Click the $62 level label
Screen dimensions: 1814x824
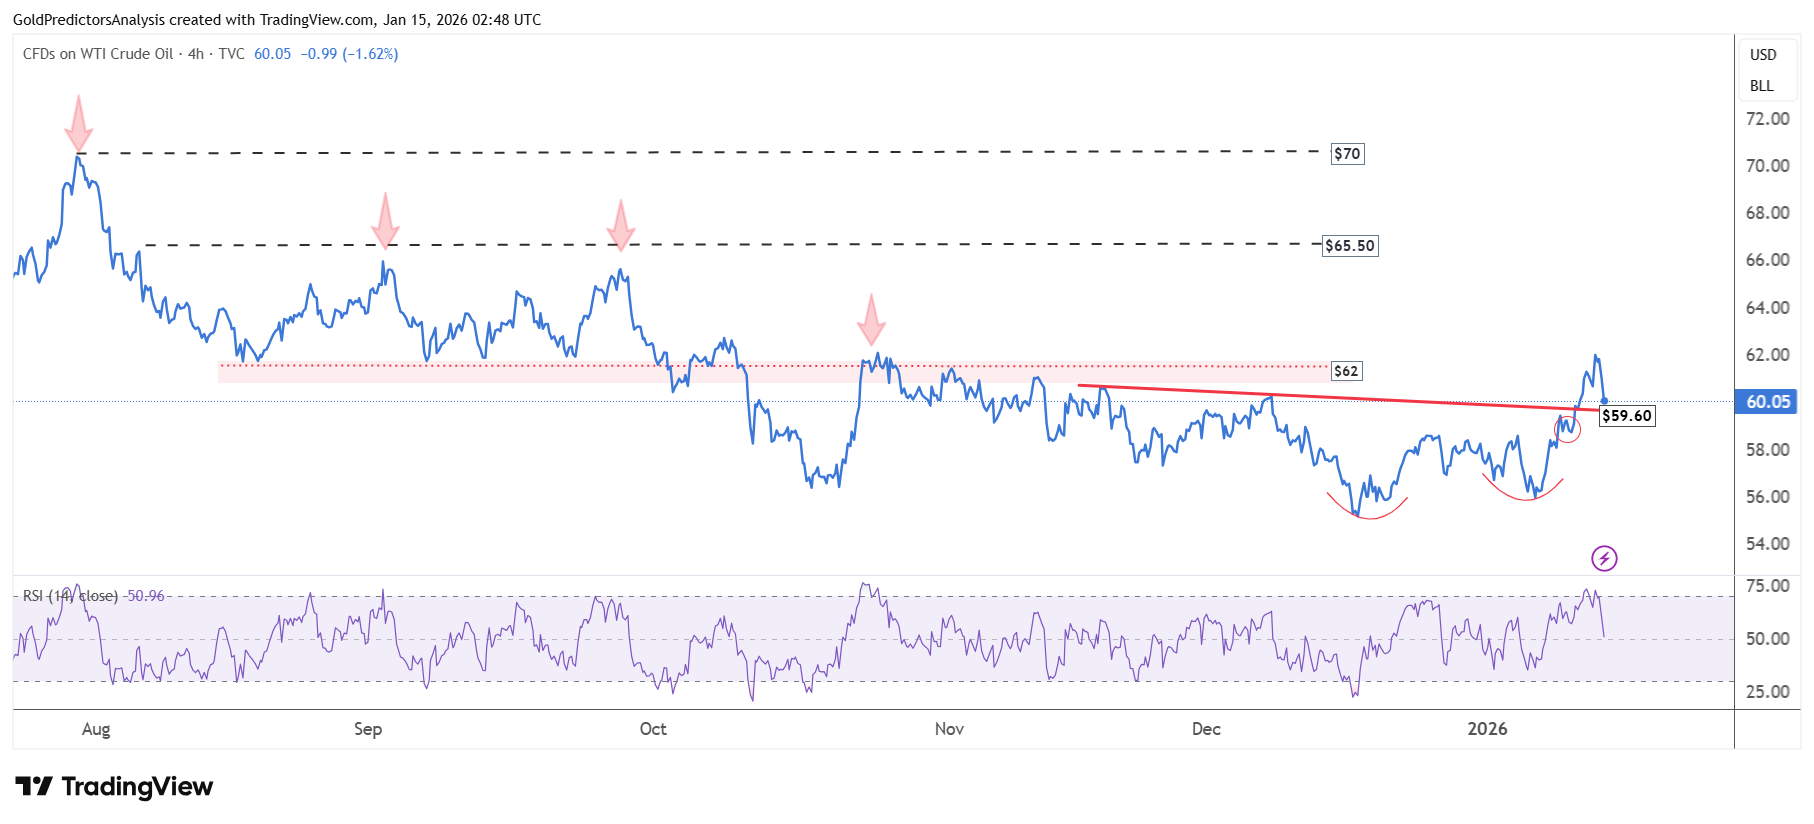pos(1346,371)
